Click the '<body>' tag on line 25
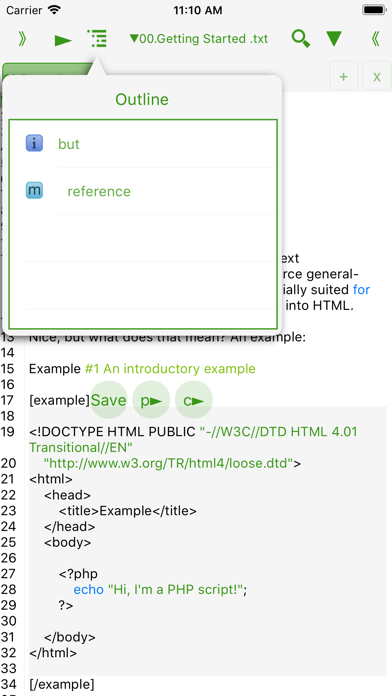This screenshot has height=696, width=392. (67, 542)
